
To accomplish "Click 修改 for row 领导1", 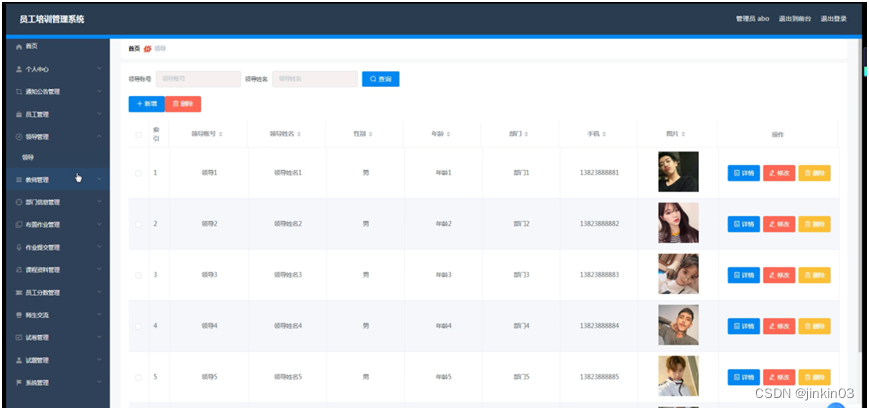I will (x=779, y=173).
